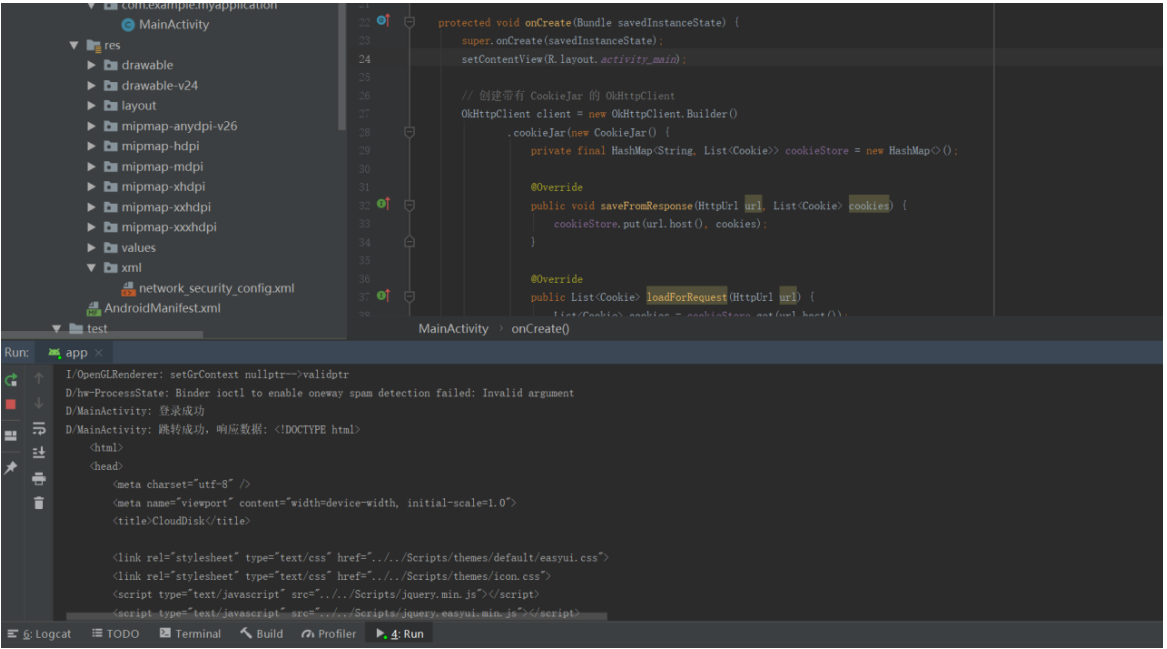Fold loadForRequest method at line 37
Image resolution: width=1167 pixels, height=649 pixels.
tap(409, 296)
